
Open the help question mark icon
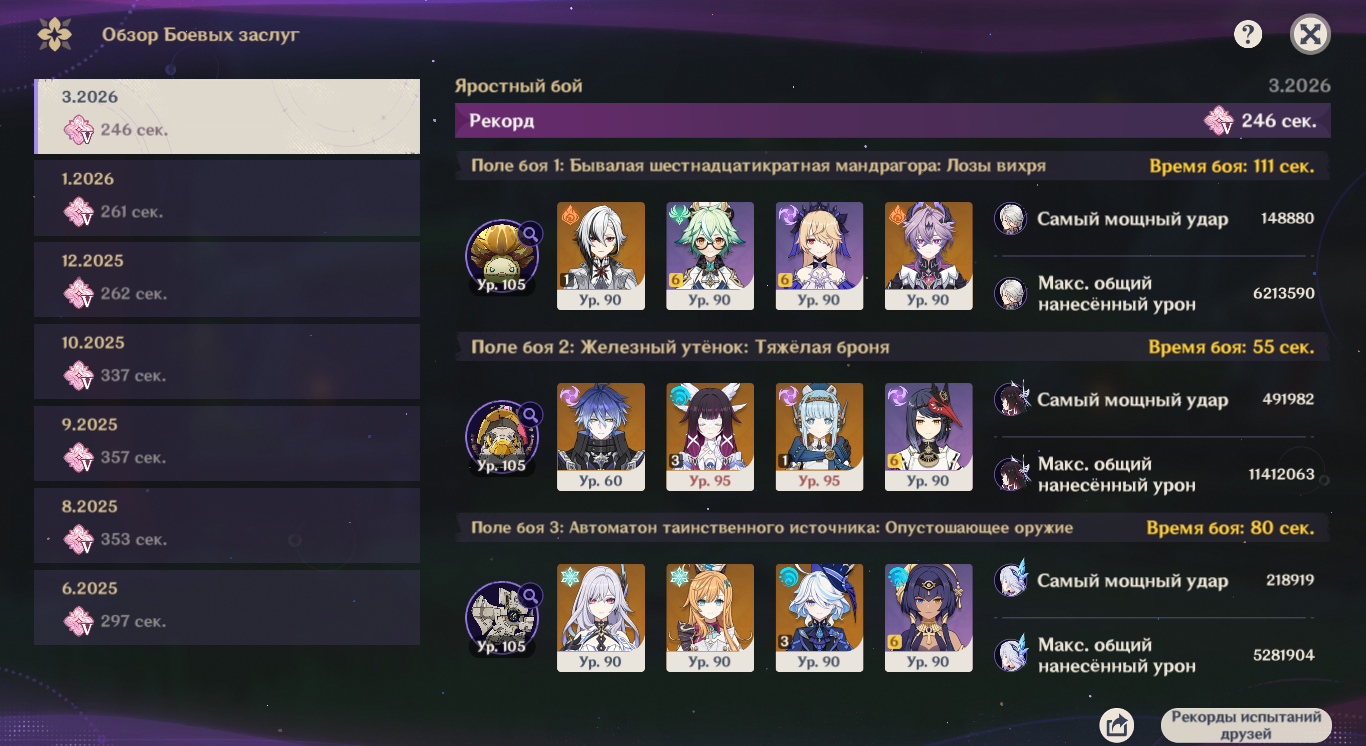1247,35
